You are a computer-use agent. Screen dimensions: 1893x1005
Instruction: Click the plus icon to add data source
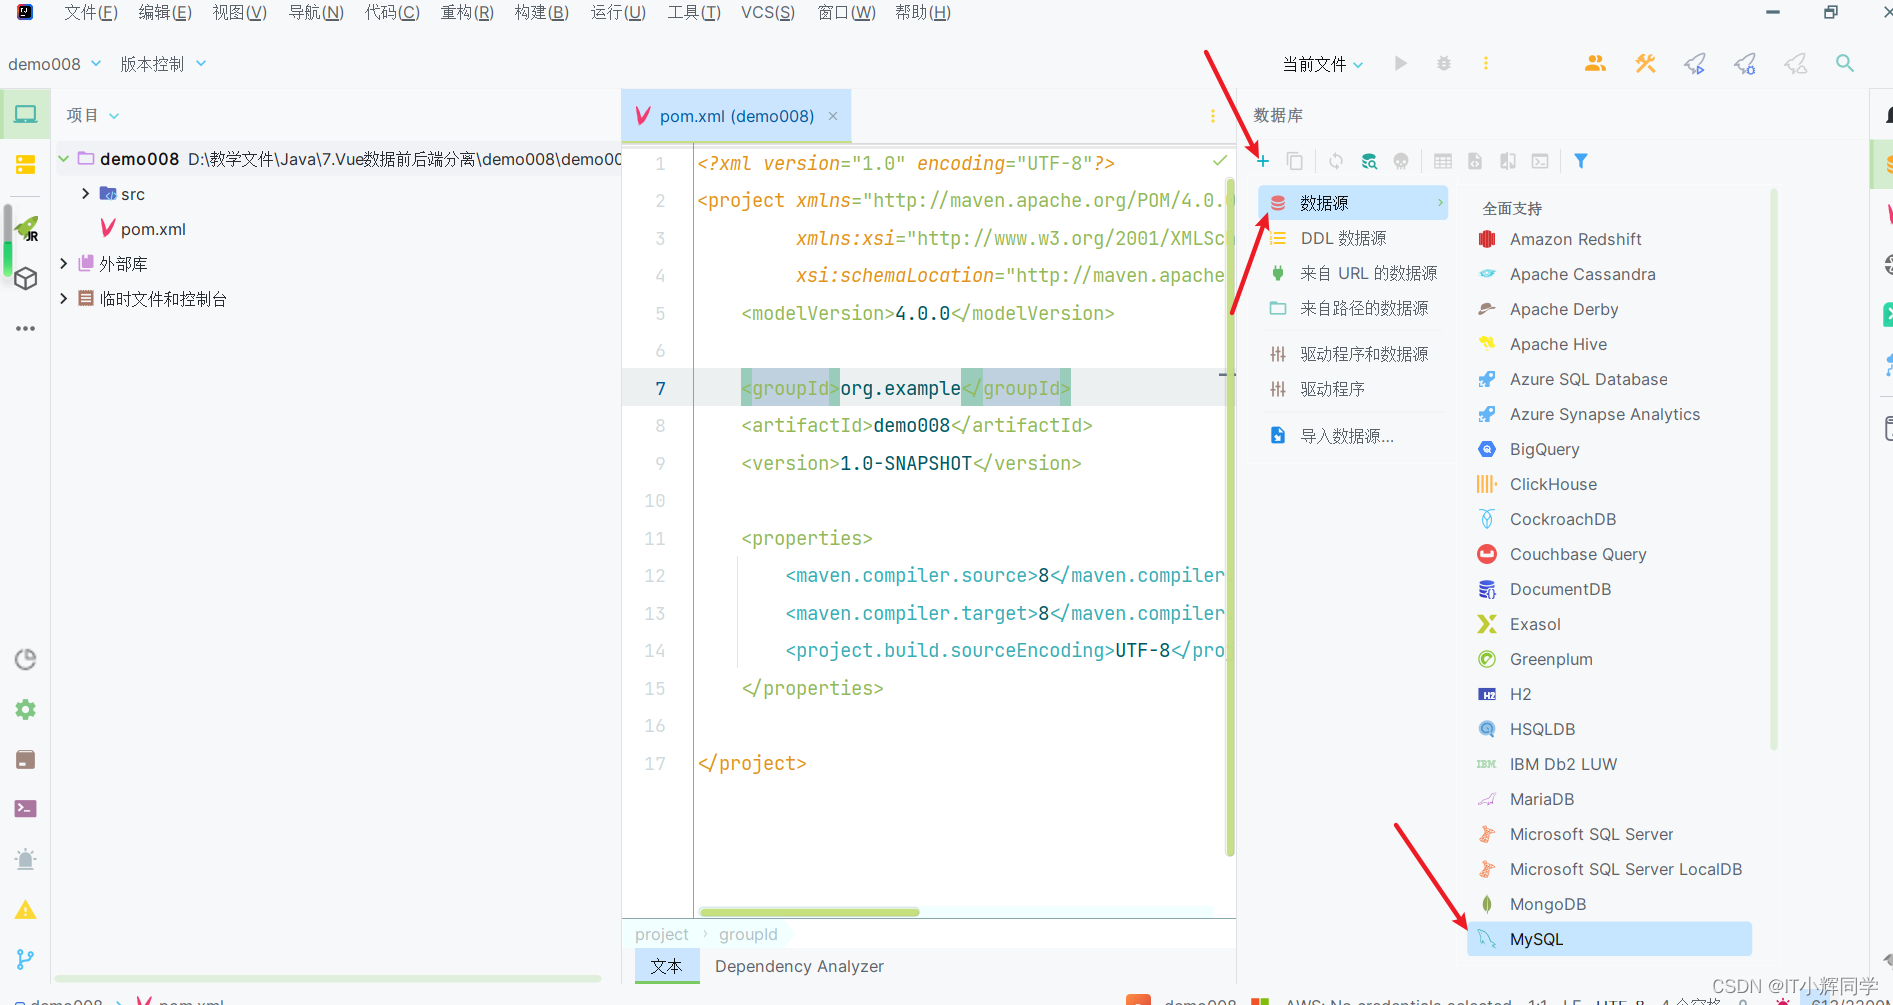coord(1263,161)
